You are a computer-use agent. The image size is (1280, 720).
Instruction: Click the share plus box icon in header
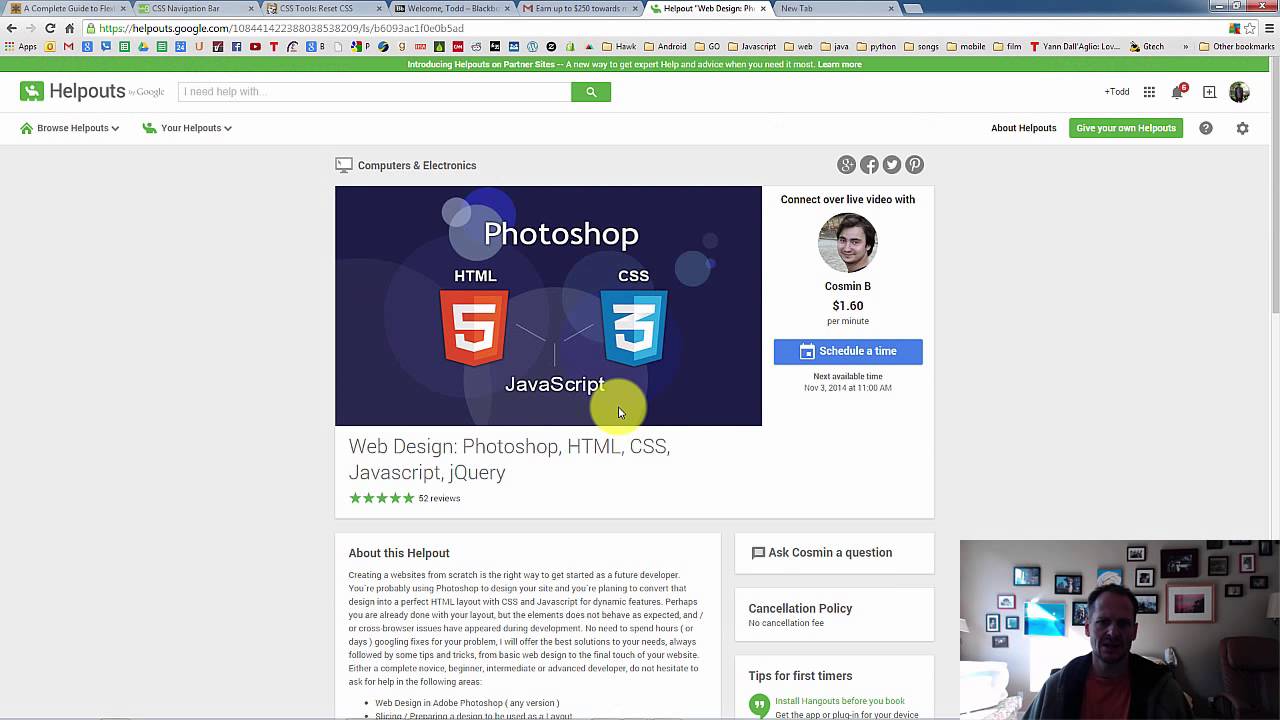(1209, 92)
